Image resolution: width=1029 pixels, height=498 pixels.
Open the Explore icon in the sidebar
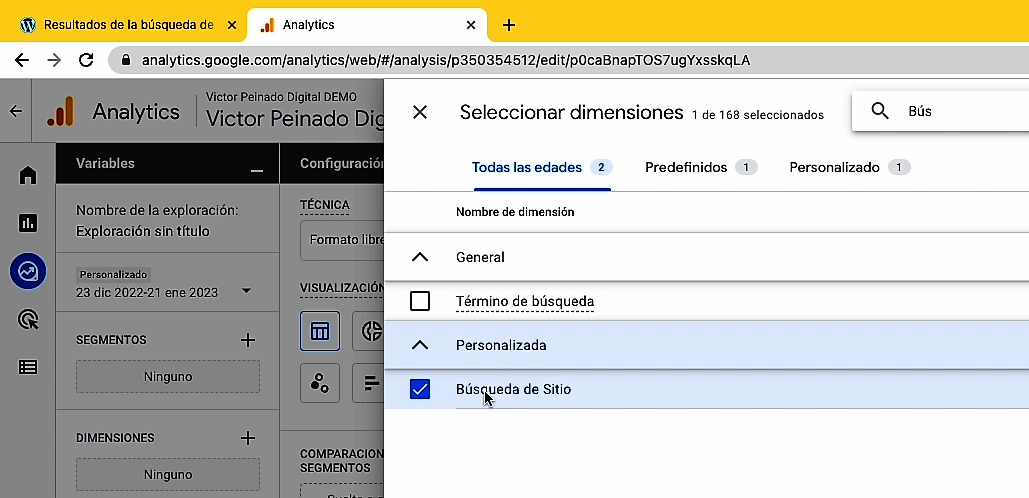click(x=28, y=271)
